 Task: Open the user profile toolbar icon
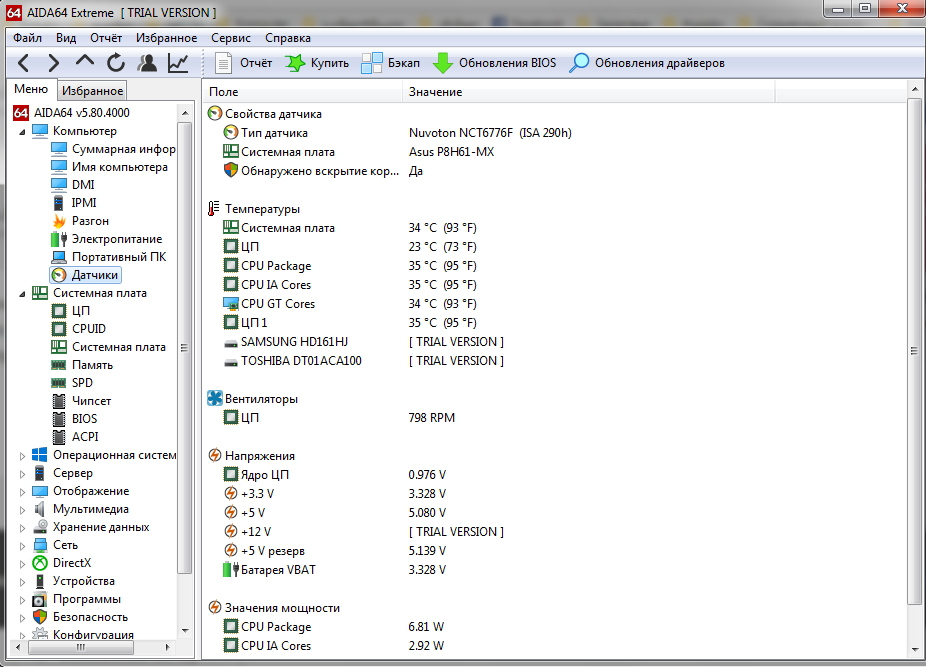147,63
